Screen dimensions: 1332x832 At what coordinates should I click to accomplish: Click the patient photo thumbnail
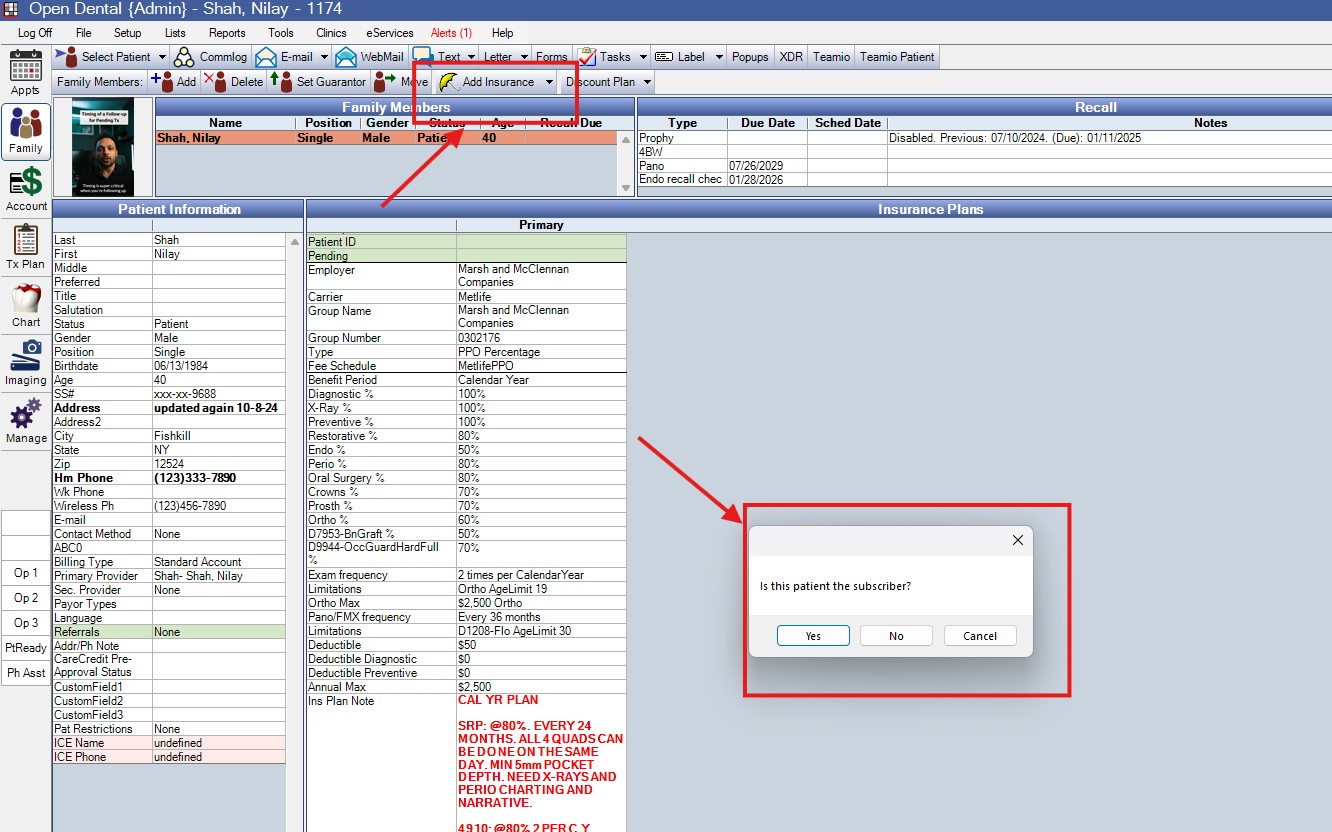pyautogui.click(x=103, y=147)
